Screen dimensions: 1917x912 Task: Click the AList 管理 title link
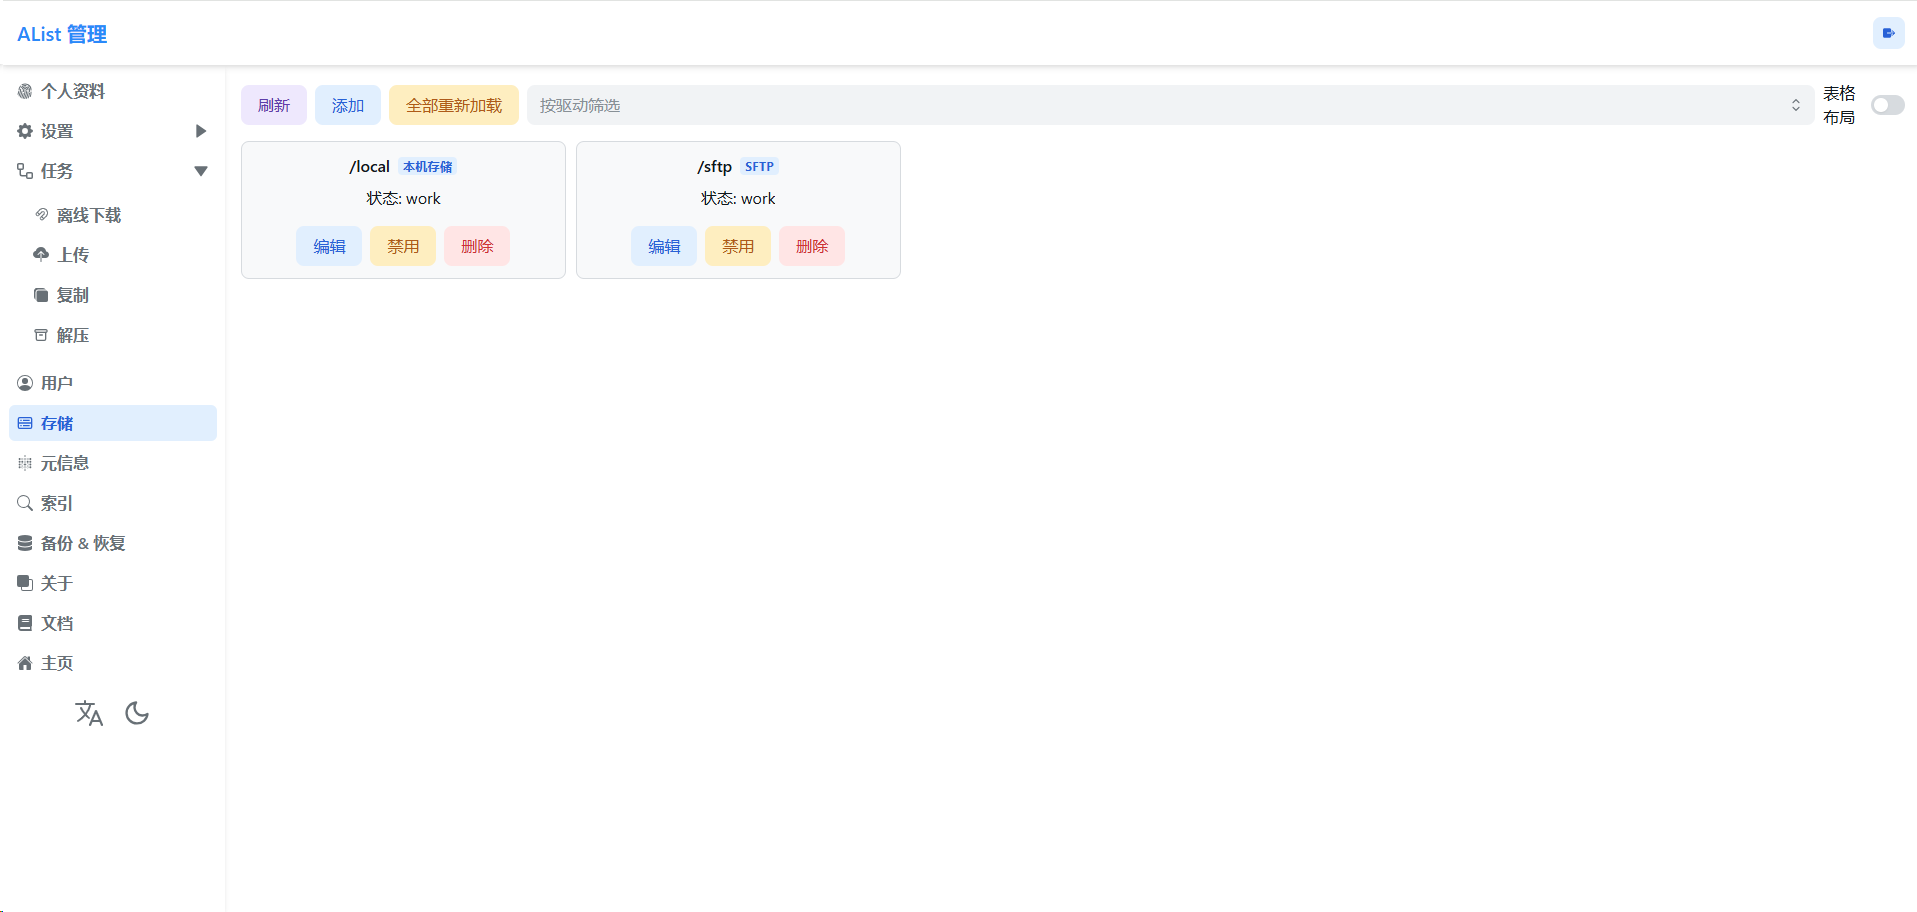point(62,34)
